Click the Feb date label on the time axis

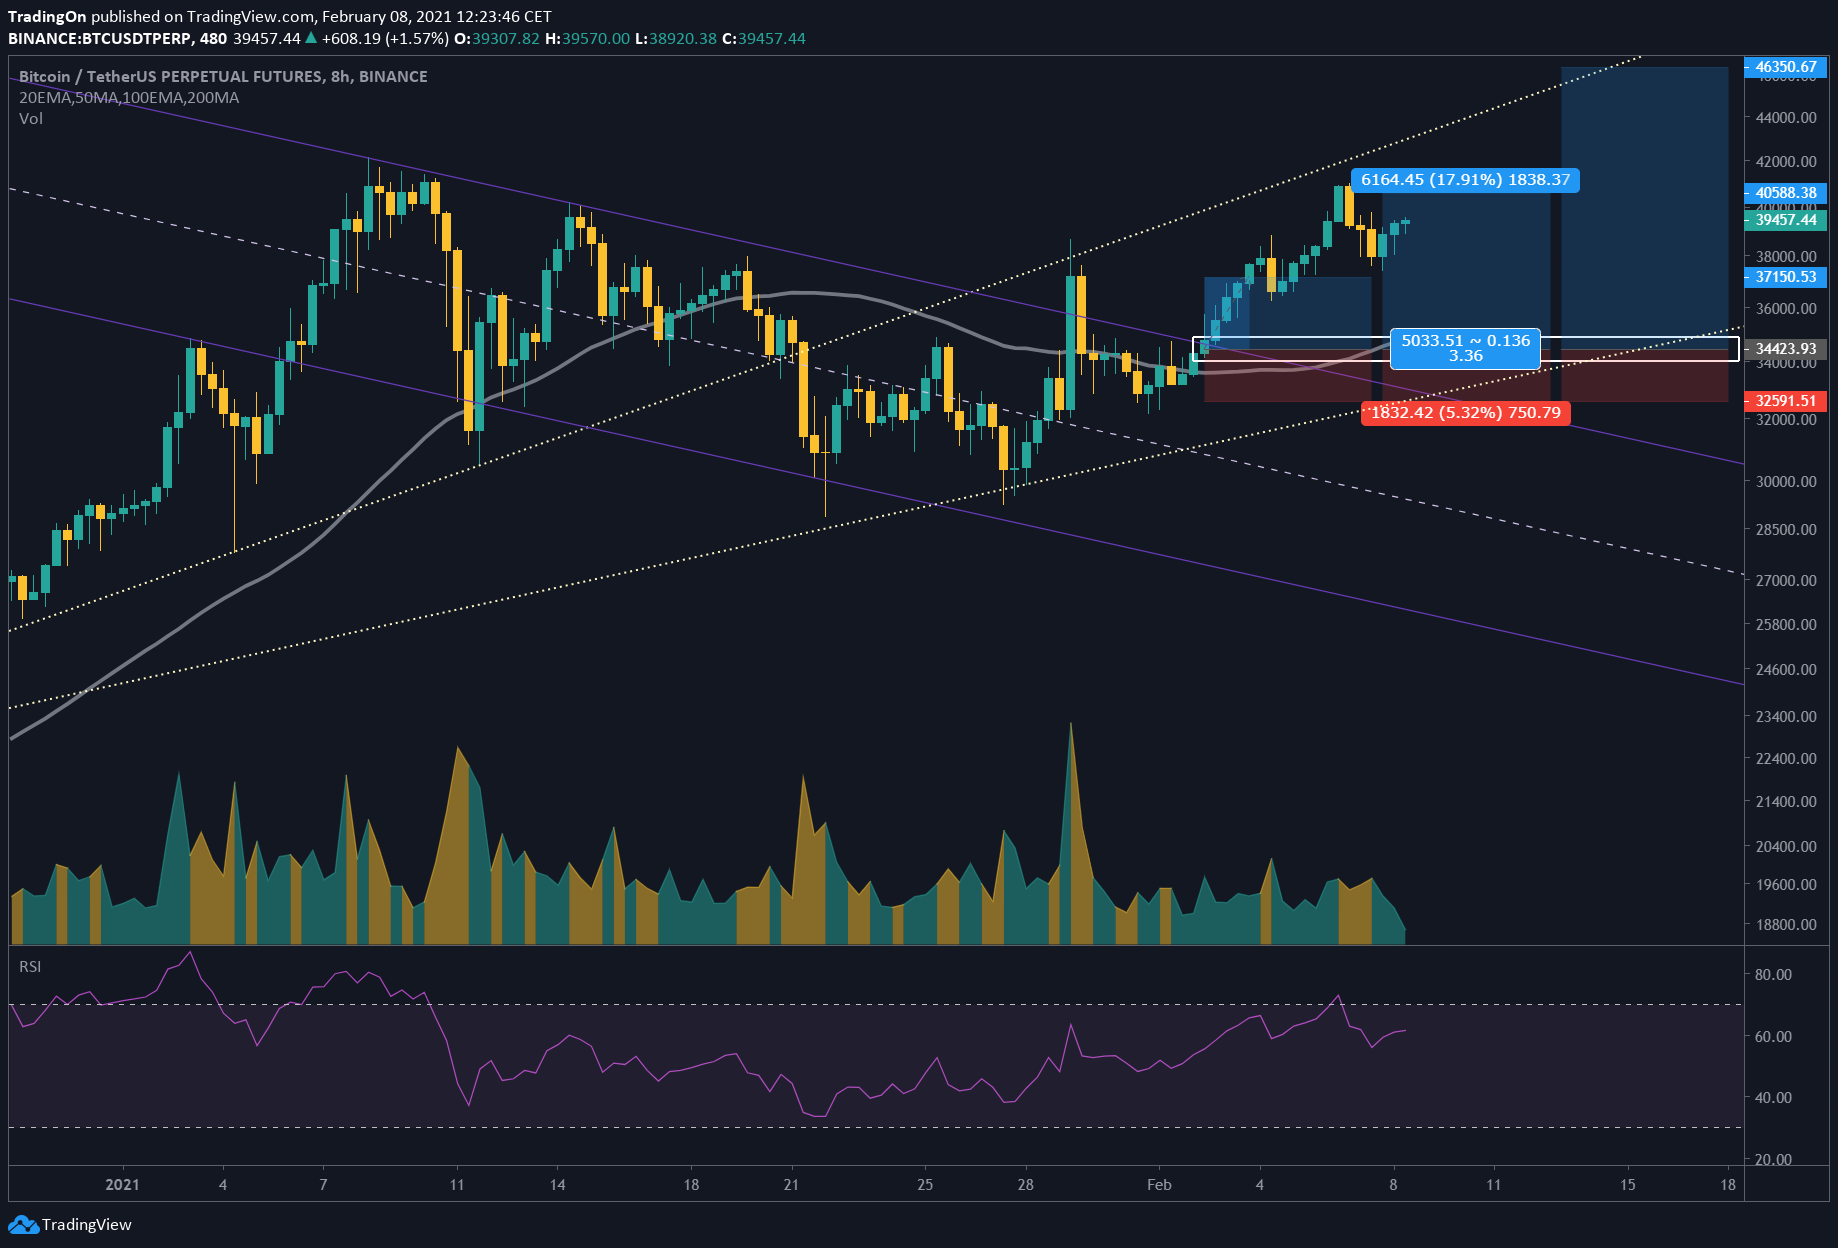(1159, 1185)
